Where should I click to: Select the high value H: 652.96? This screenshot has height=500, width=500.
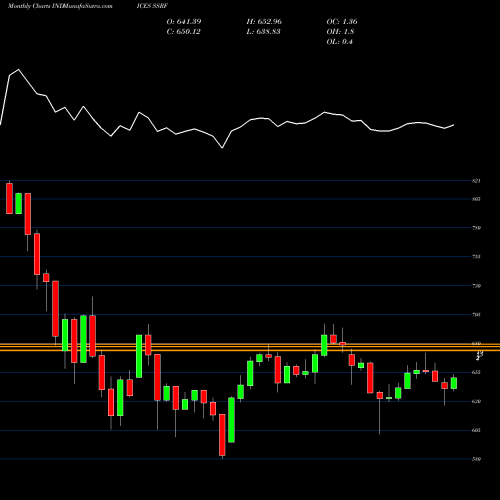point(264,22)
